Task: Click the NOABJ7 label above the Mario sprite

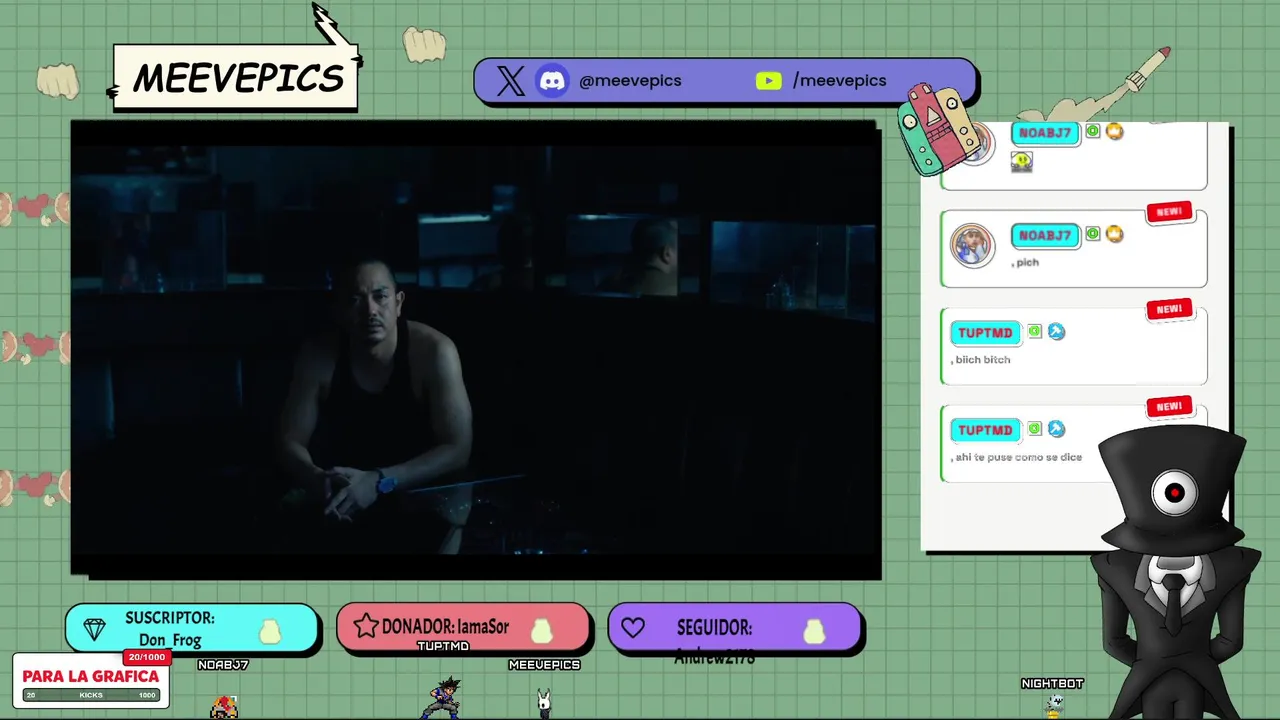Action: 223,665
